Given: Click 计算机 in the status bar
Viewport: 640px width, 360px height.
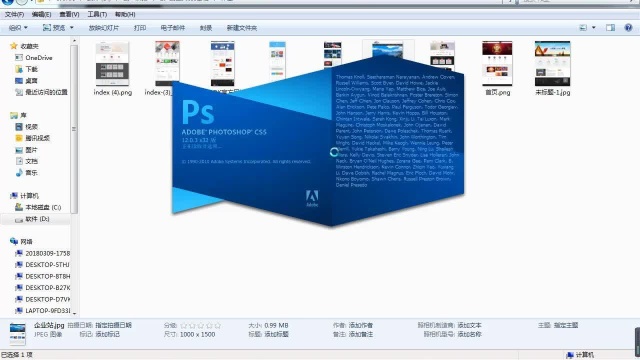Looking at the screenshot, I should pyautogui.click(x=580, y=355).
